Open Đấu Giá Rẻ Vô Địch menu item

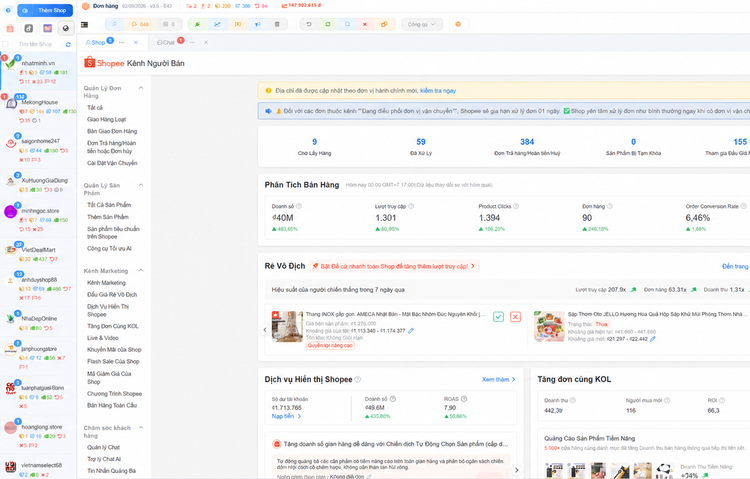112,294
